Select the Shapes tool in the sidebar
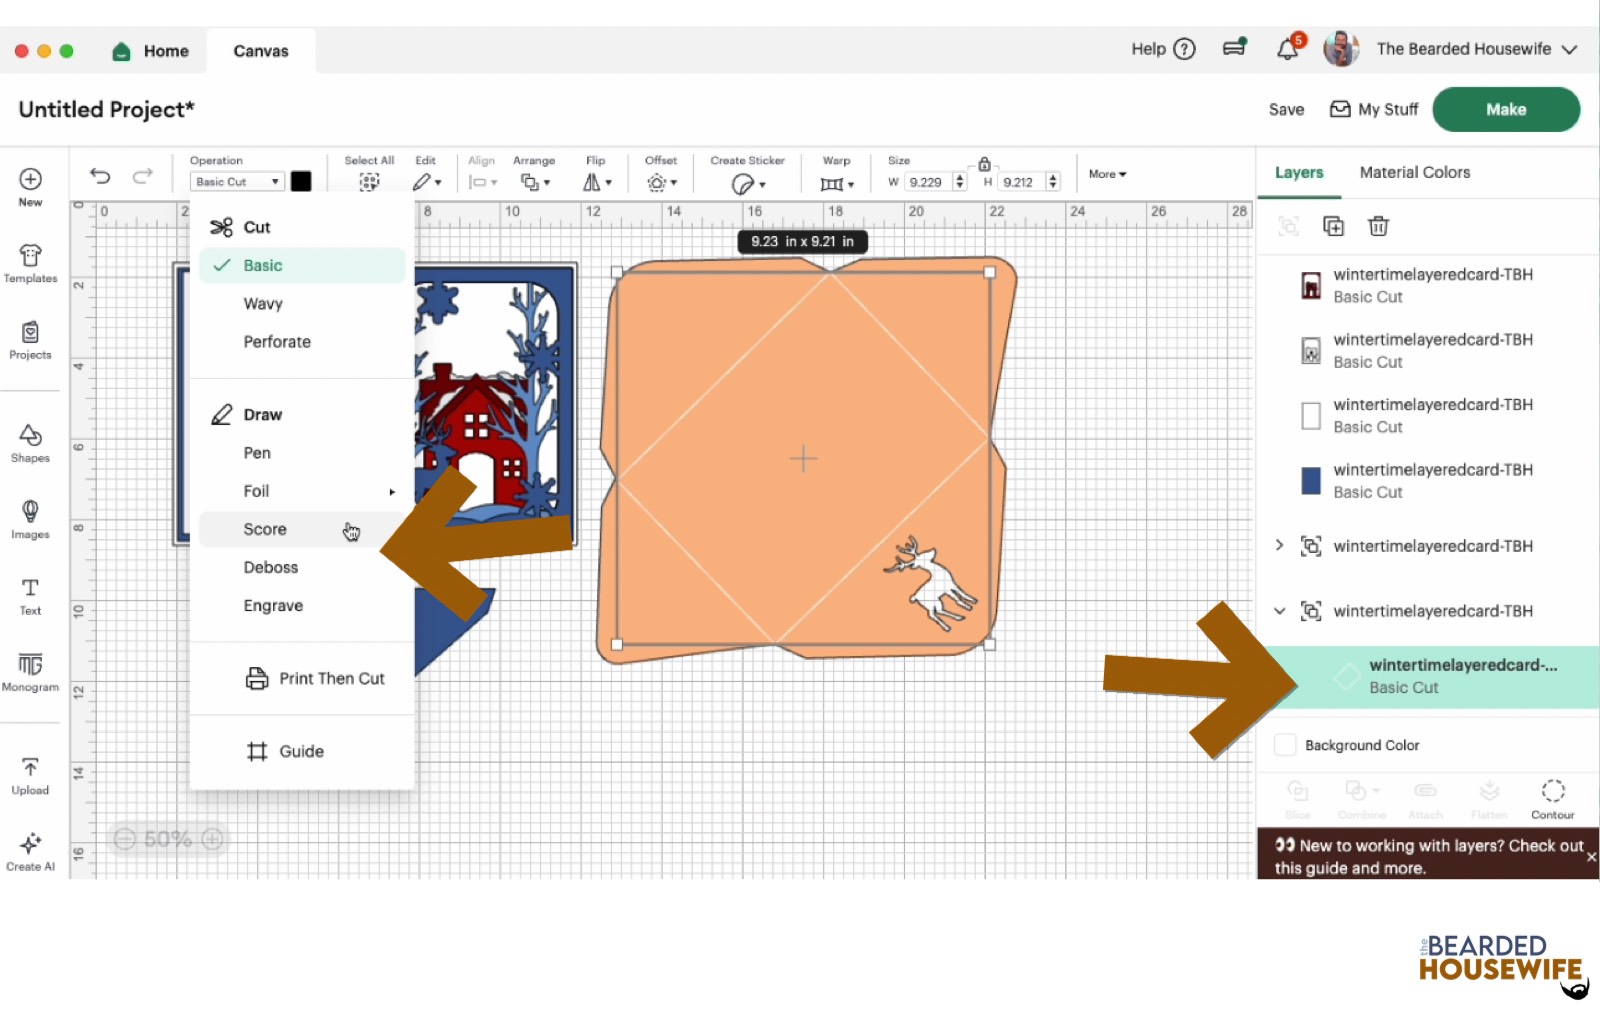This screenshot has width=1600, height=1017. (30, 440)
